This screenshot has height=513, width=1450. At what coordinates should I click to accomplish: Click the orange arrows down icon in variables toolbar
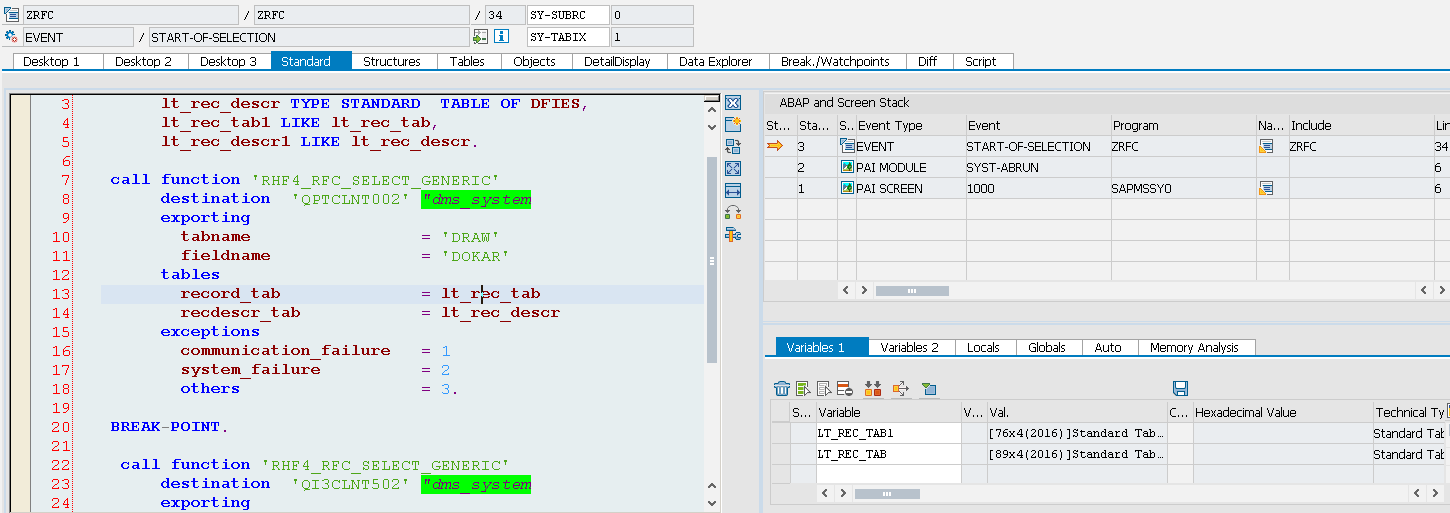click(873, 388)
